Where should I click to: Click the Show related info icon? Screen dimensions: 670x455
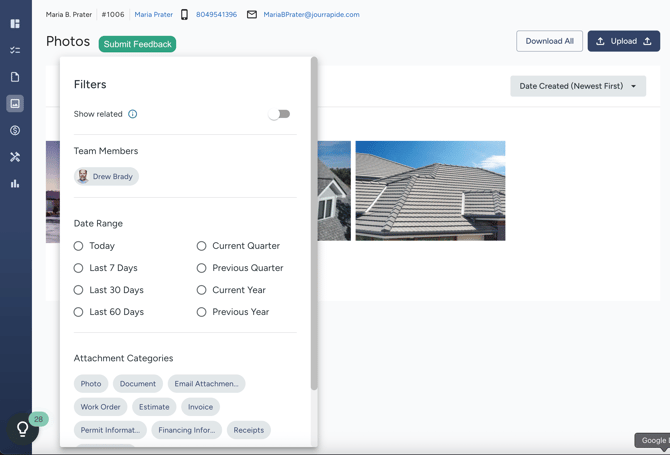132,114
